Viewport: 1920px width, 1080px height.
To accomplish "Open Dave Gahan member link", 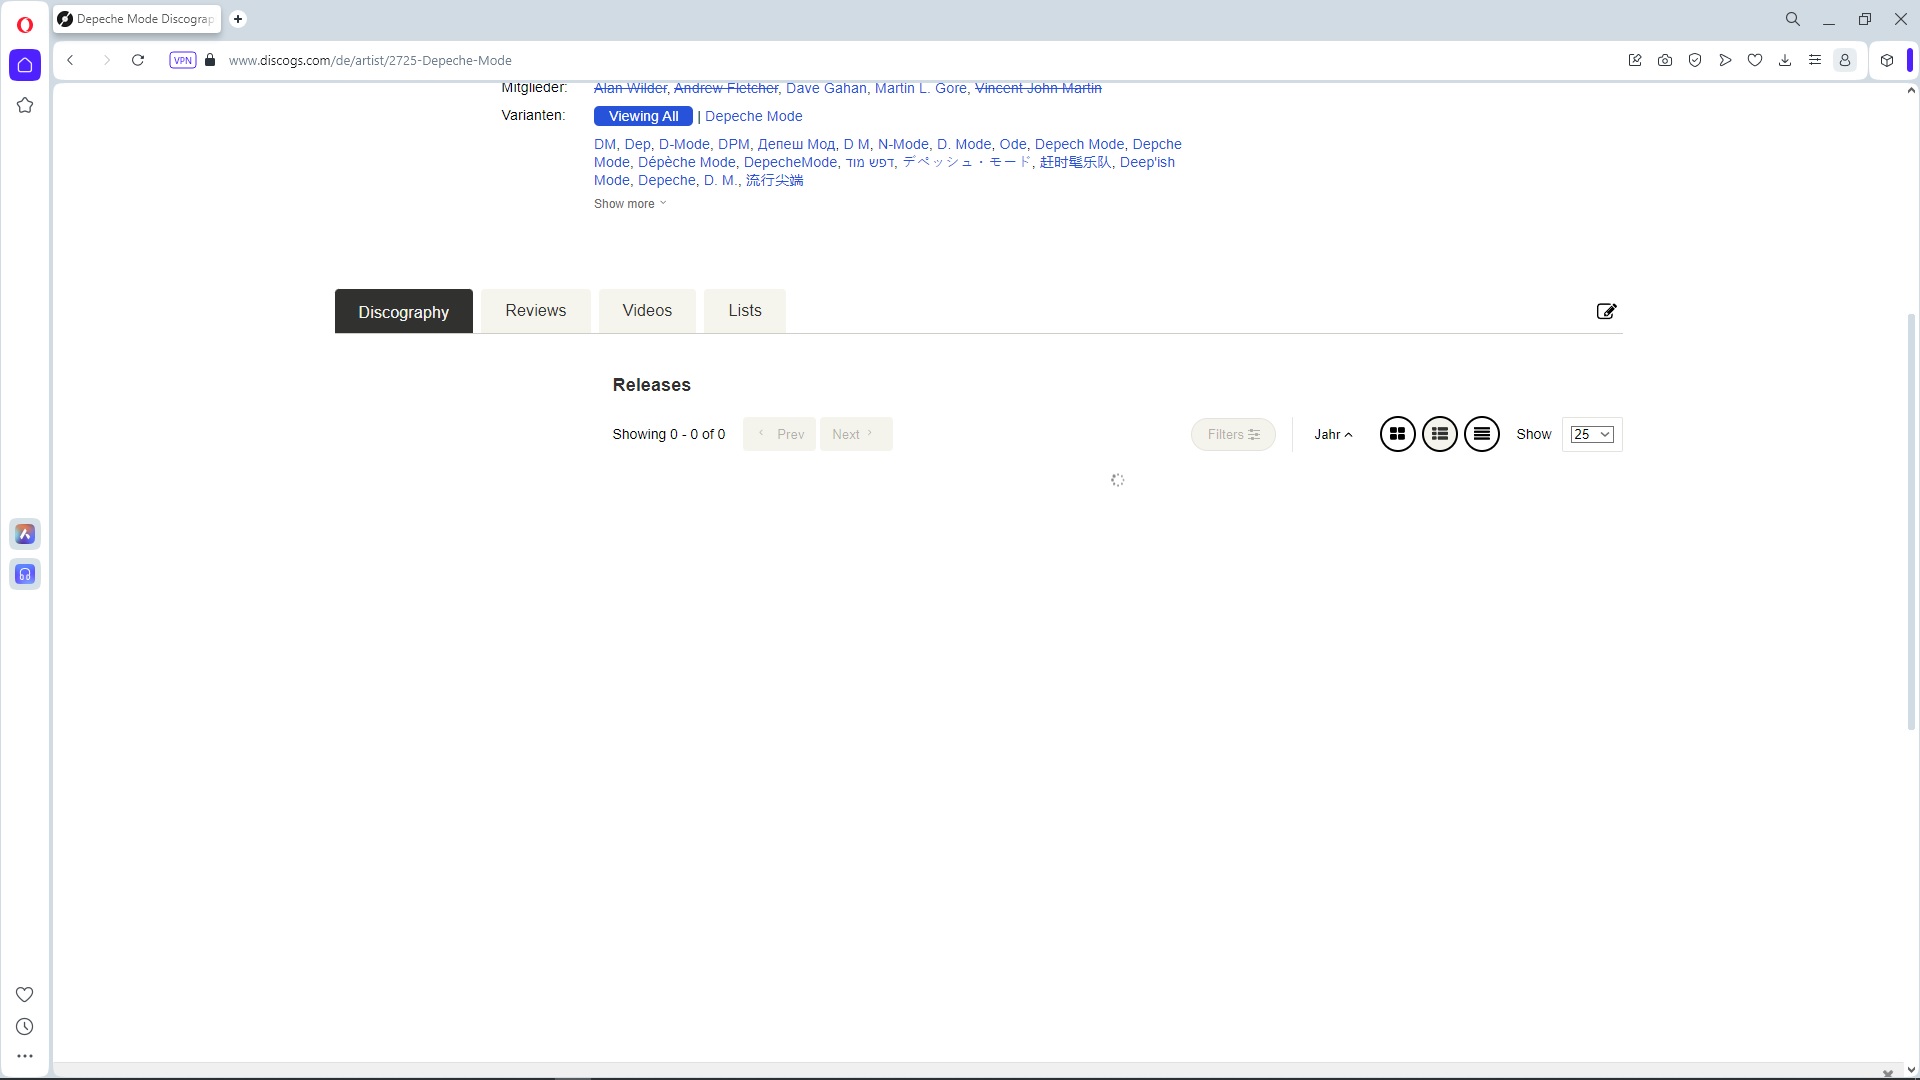I will tap(826, 88).
